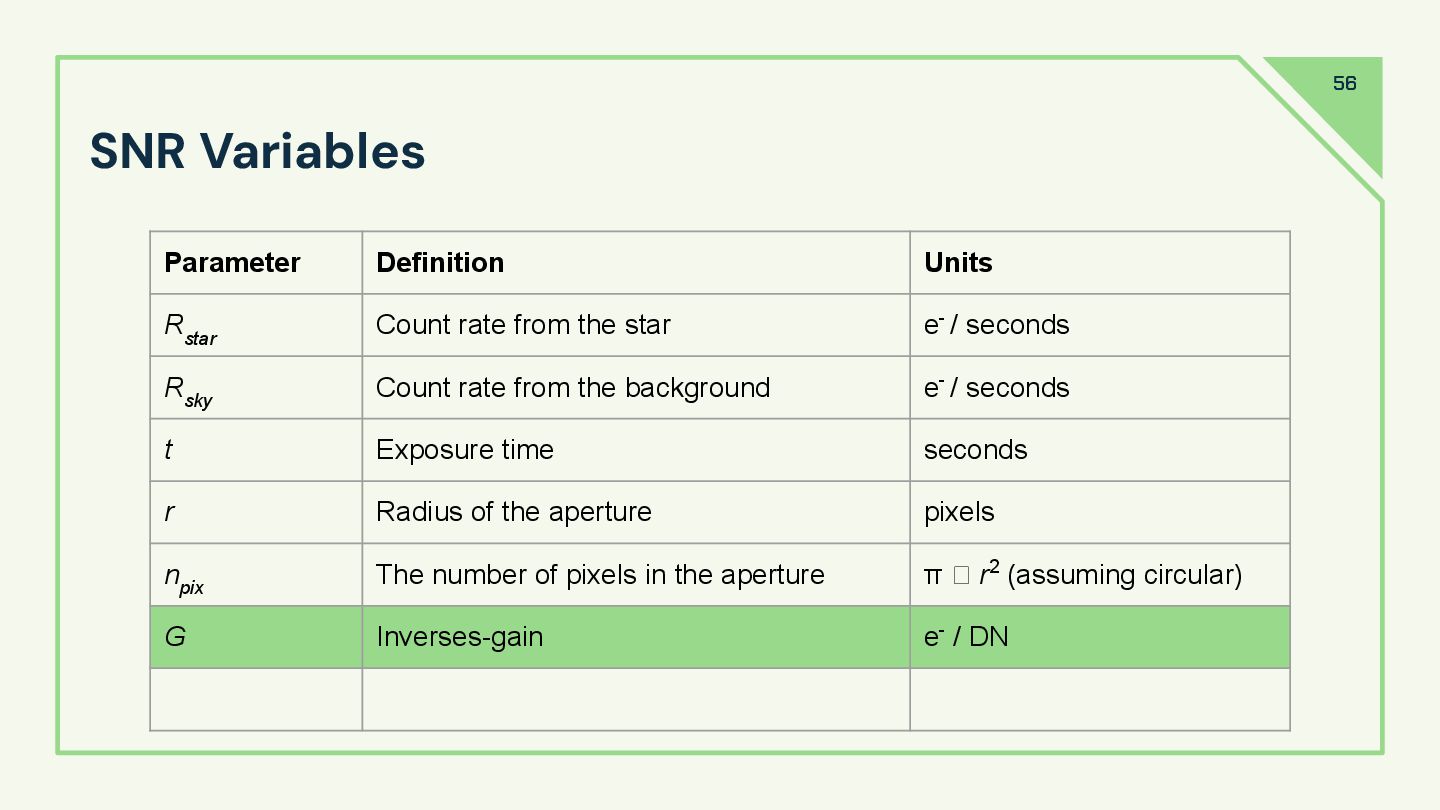The width and height of the screenshot is (1440, 810).
Task: Select the npix parameter cell
Action: (256, 575)
